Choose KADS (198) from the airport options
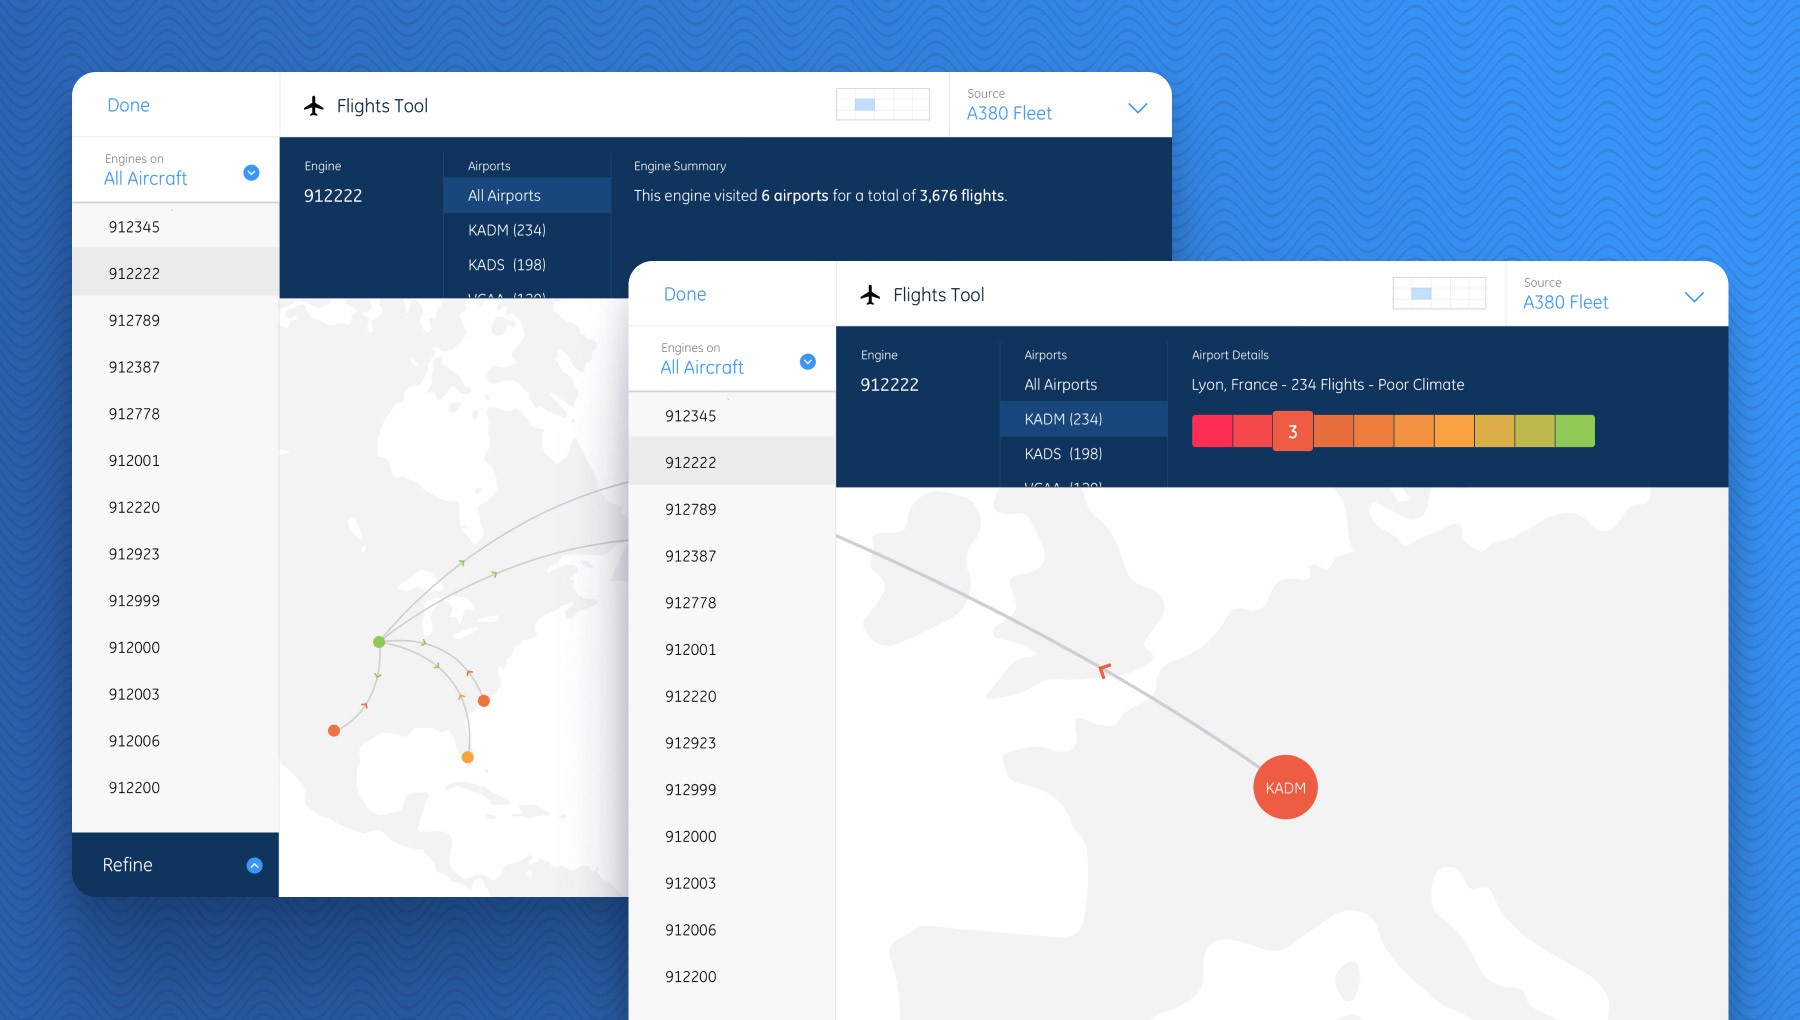 [x=1064, y=453]
